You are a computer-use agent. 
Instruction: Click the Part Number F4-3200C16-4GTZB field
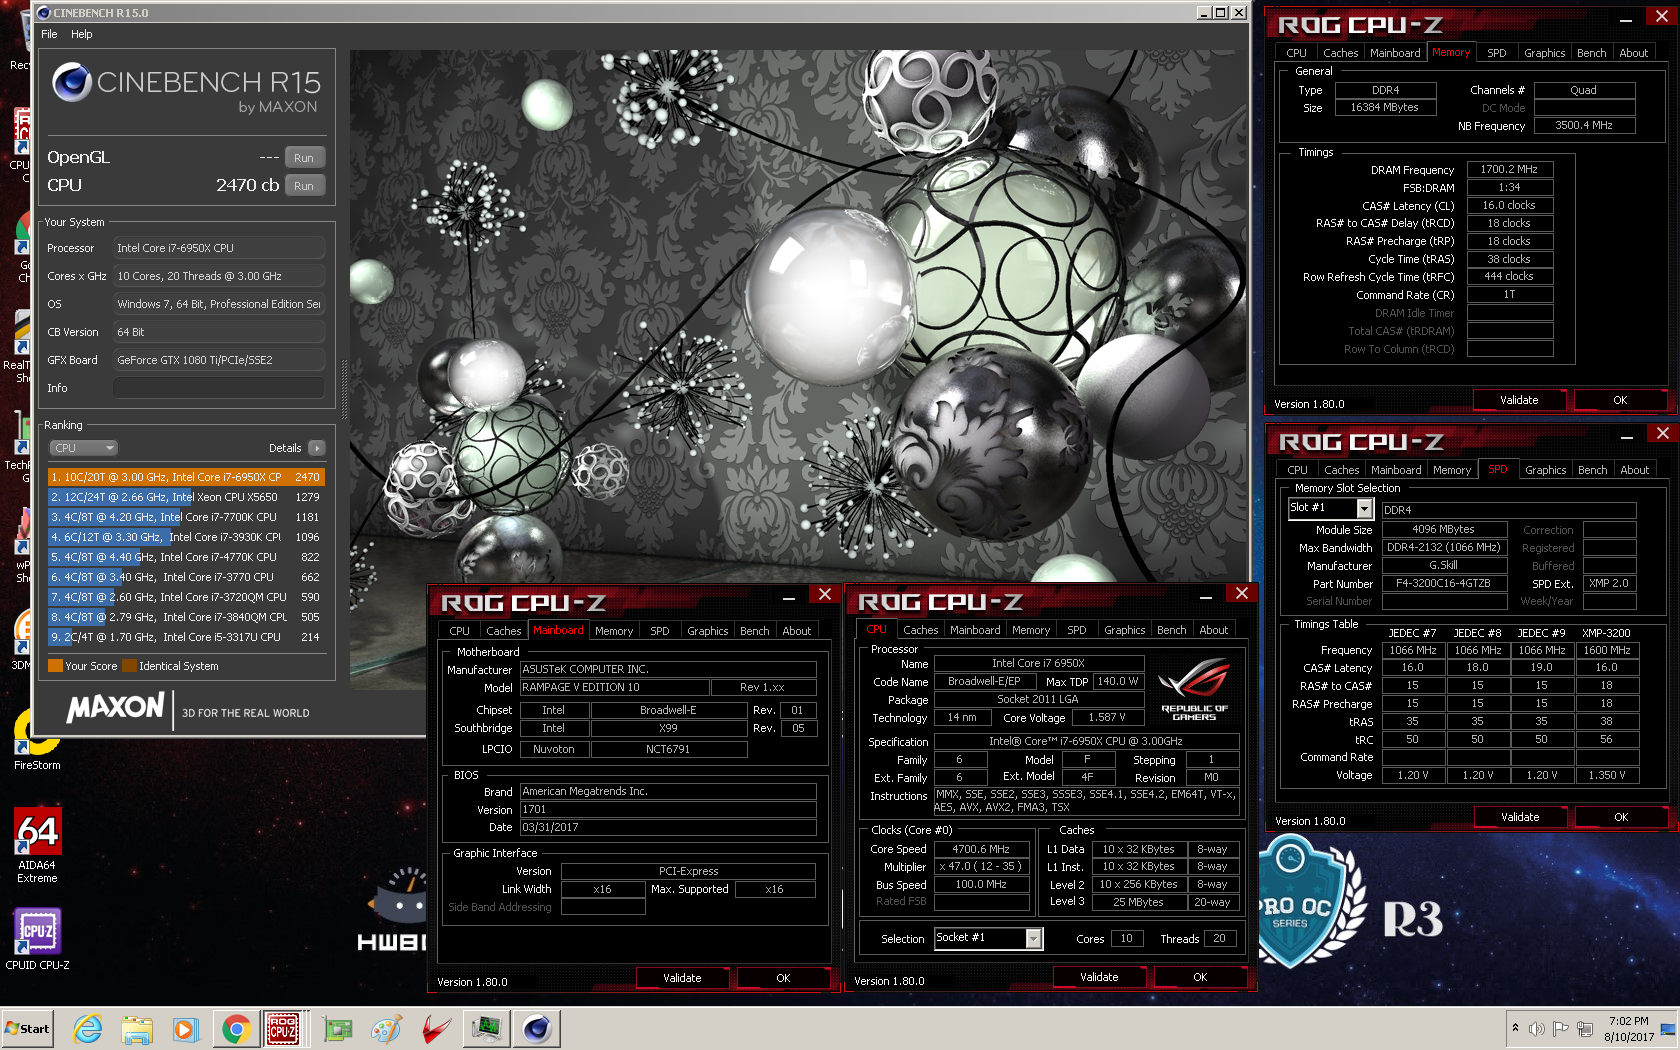[1443, 583]
